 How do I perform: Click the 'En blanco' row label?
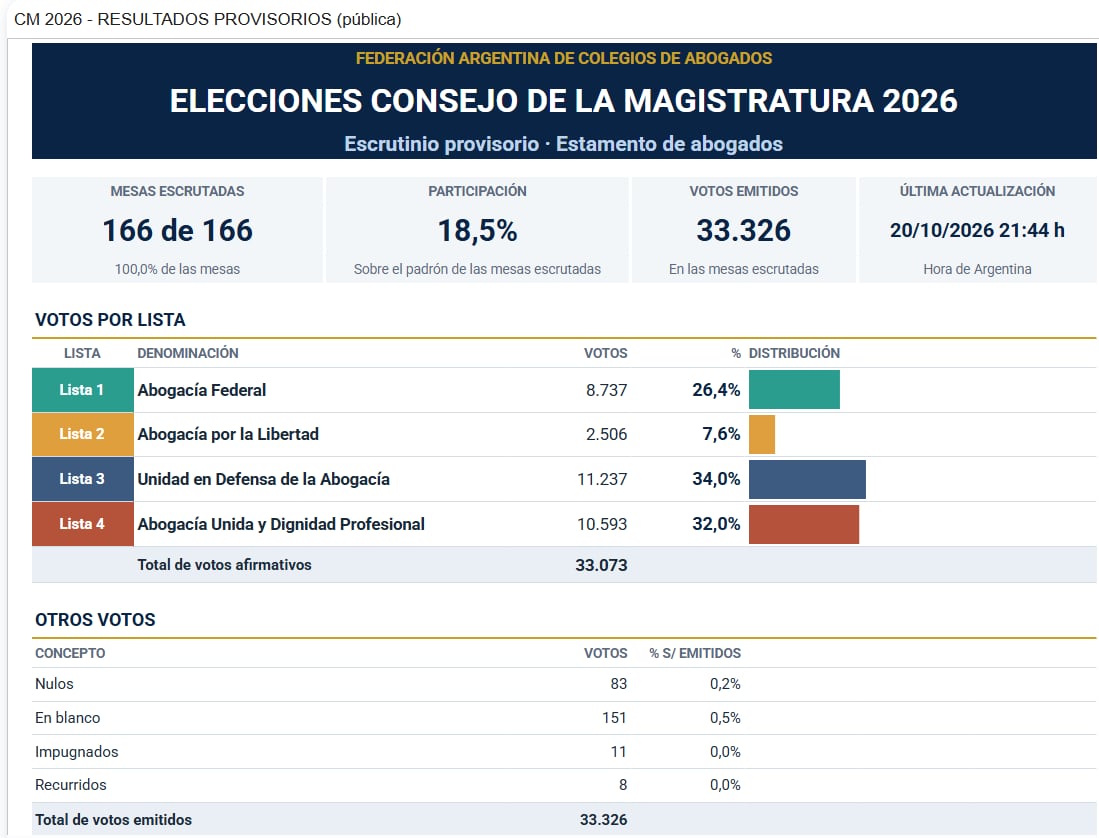click(67, 717)
